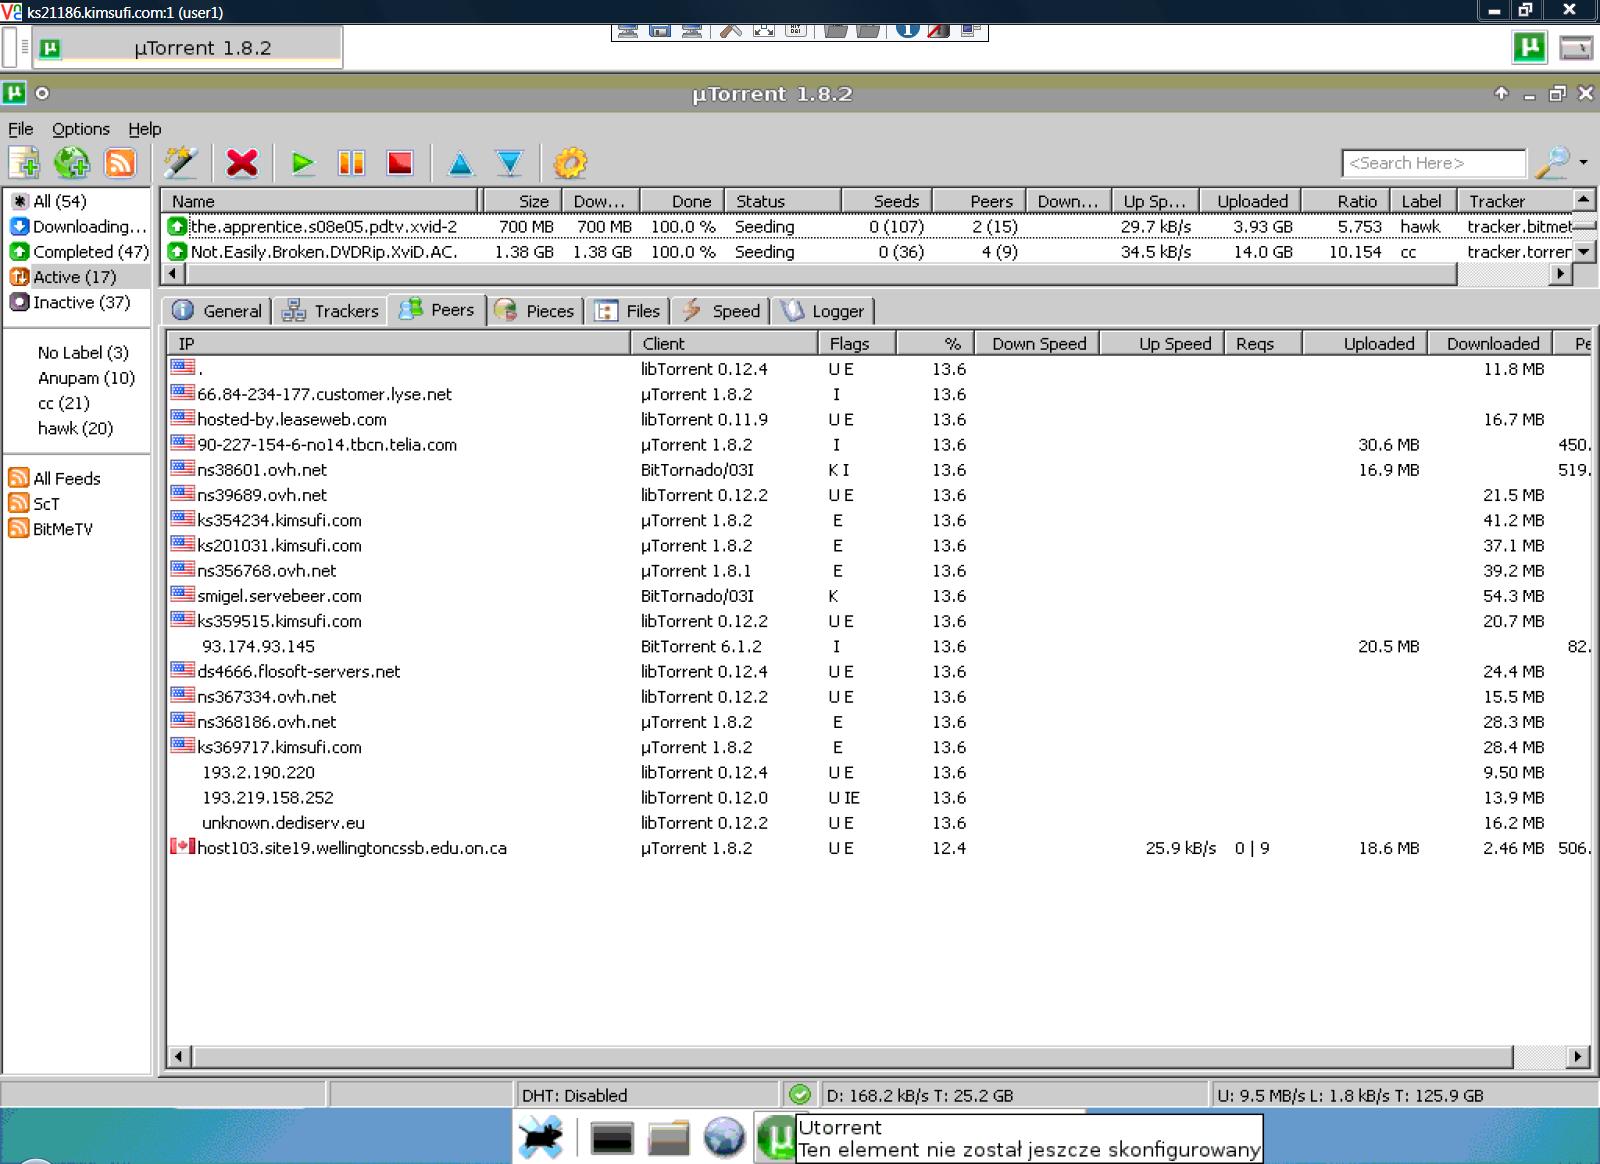Switch to the Files tab

point(628,311)
